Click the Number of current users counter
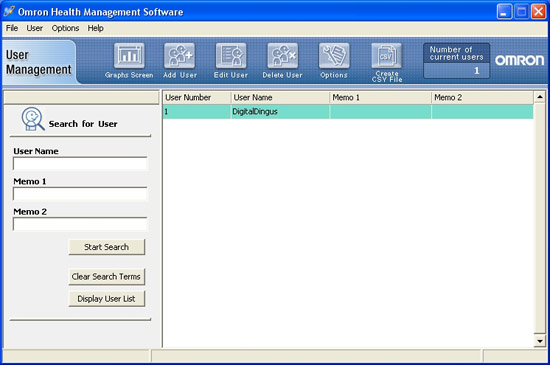Screen dimensions: 550x365 (x=456, y=61)
